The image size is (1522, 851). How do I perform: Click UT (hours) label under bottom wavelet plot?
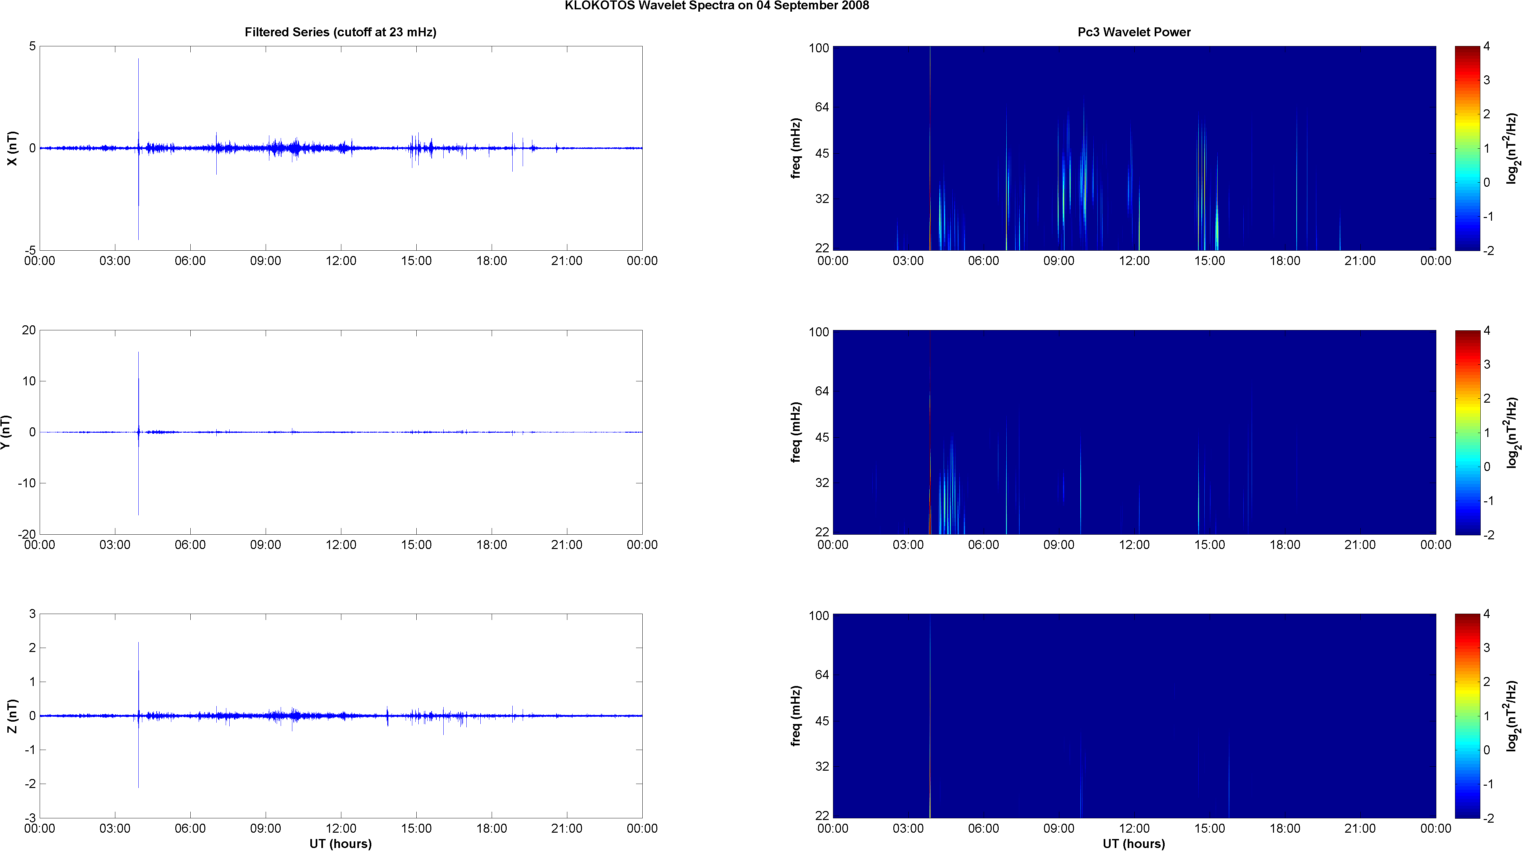pos(1133,844)
